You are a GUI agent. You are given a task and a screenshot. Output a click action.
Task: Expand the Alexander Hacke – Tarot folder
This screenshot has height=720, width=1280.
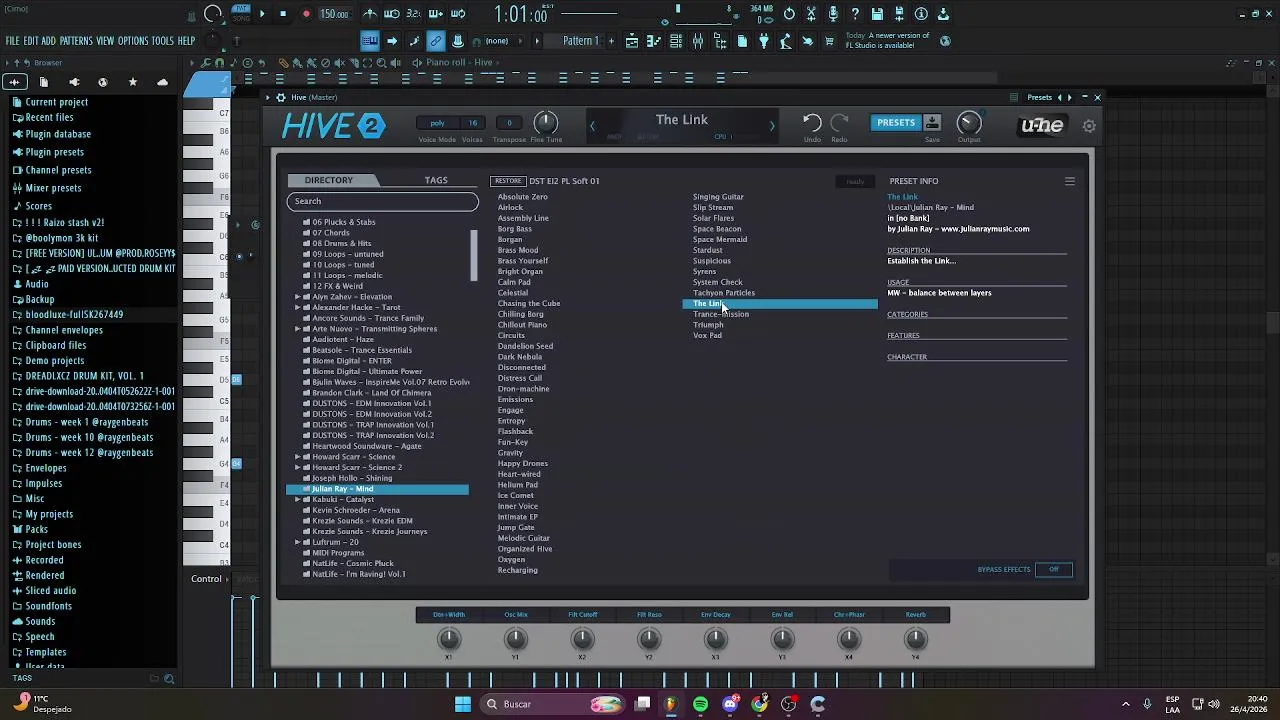pos(297,308)
